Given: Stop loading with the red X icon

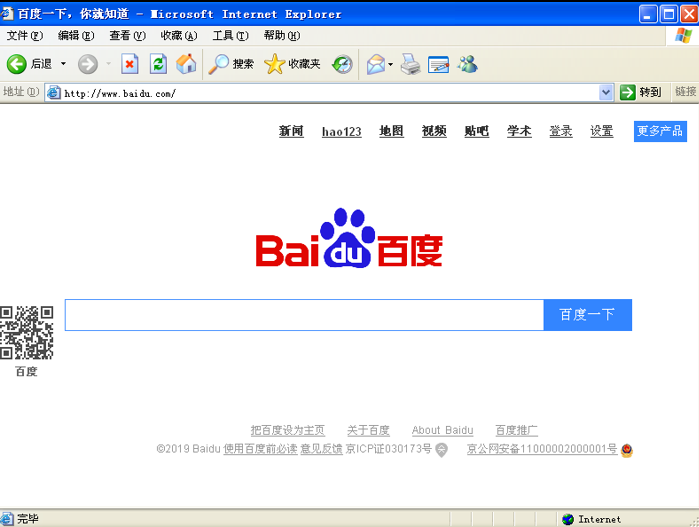Looking at the screenshot, I should [x=130, y=64].
